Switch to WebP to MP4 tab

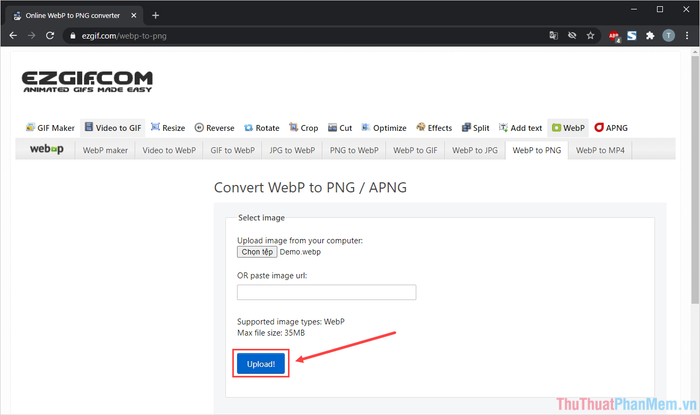point(600,150)
